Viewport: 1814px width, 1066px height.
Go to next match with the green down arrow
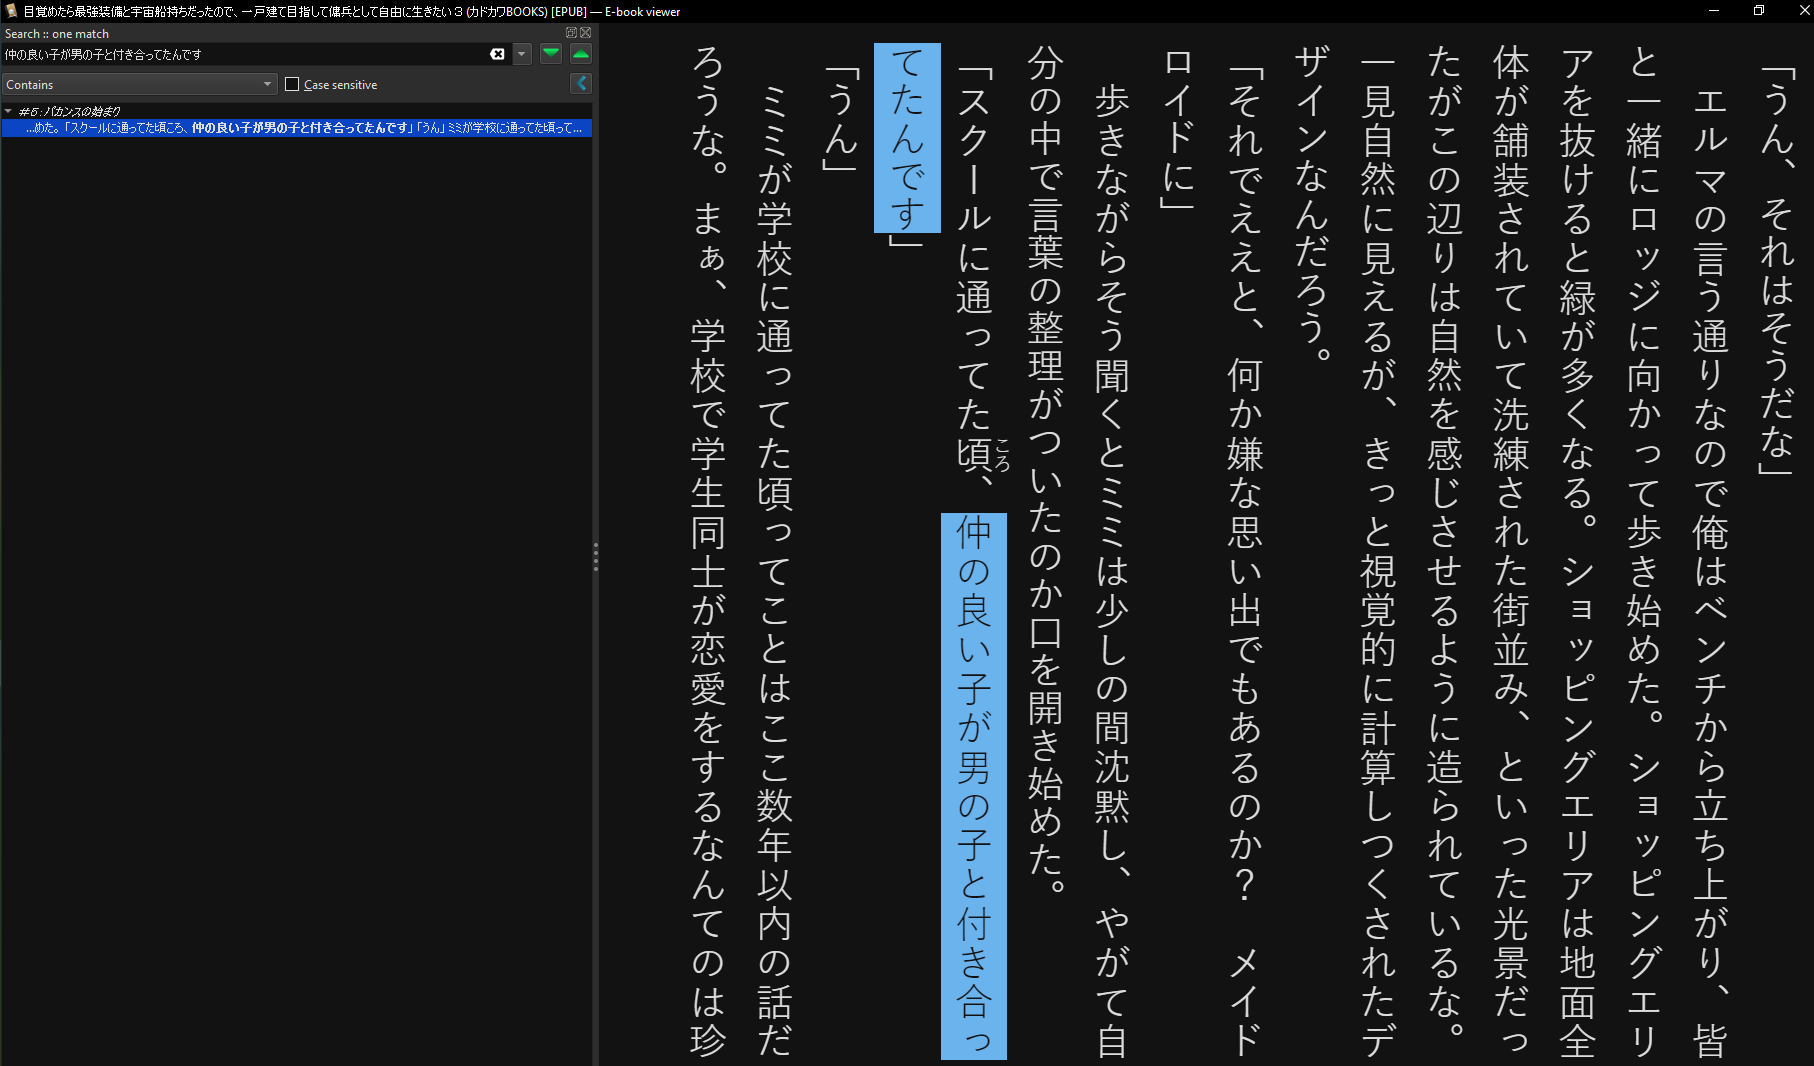[551, 54]
